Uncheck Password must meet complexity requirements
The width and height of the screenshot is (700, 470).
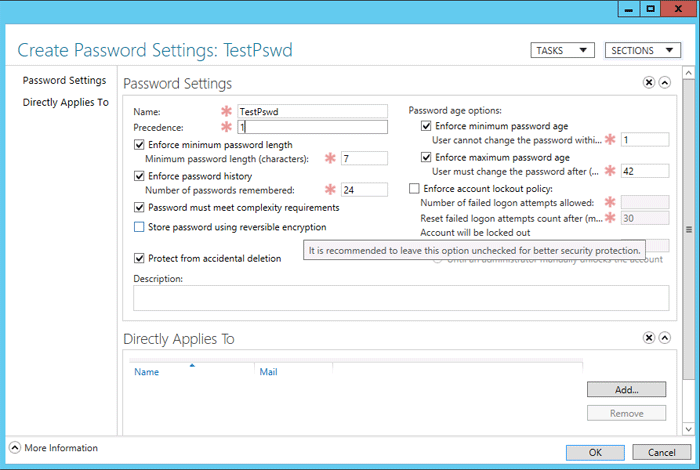[139, 208]
